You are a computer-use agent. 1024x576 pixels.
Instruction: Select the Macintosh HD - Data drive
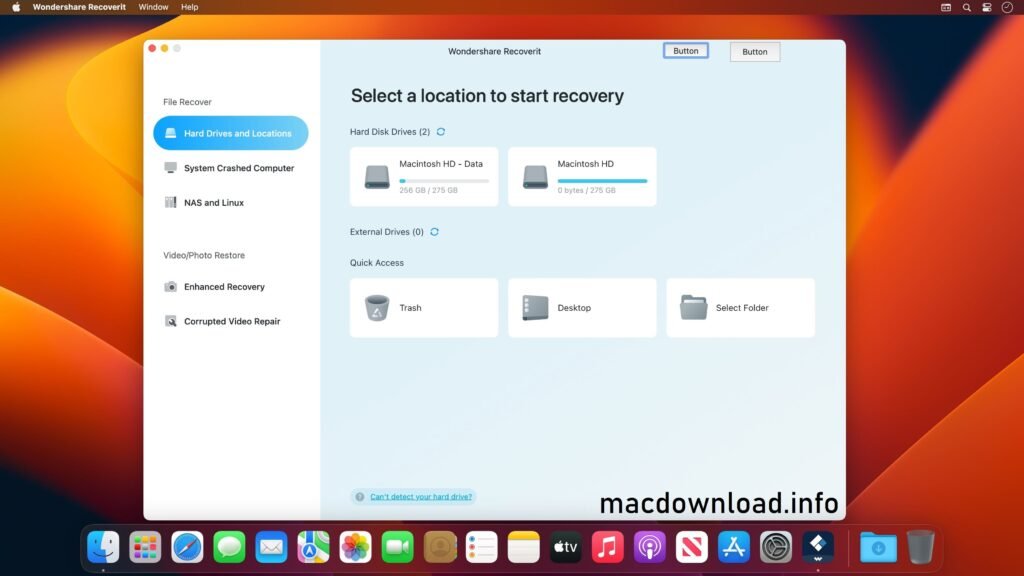(x=423, y=176)
